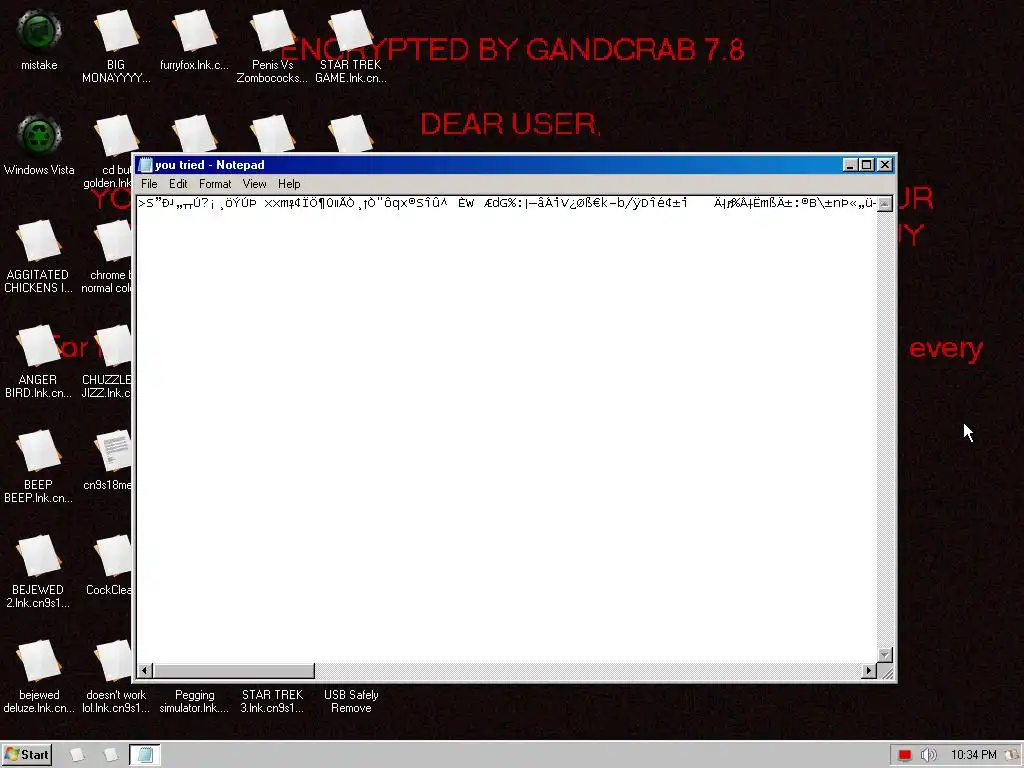Click the Pegging simulator.lnk label

coord(194,701)
